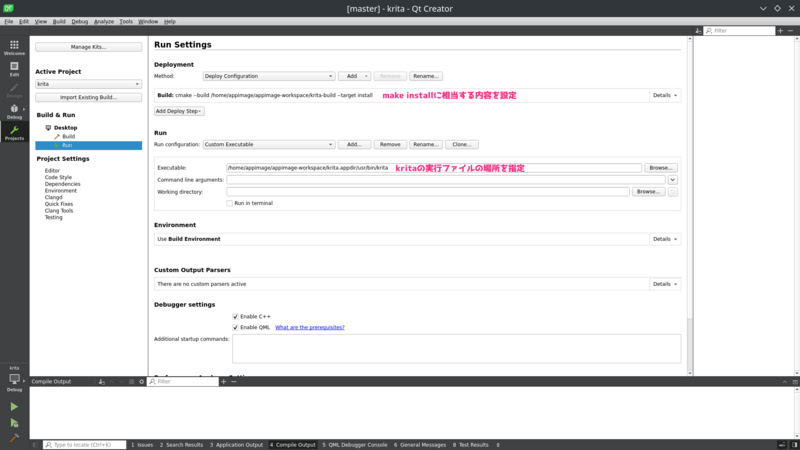Expand Environment Details
The image size is (800, 450).
(x=665, y=239)
